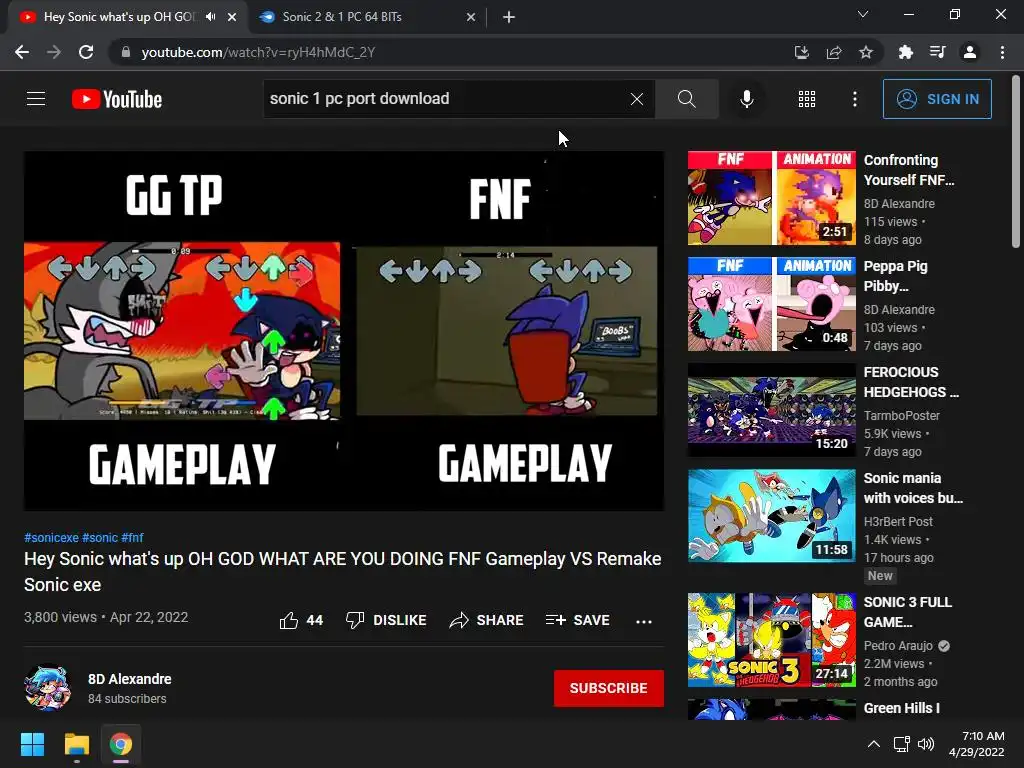Open the clock showing 7:10 AM

tap(976, 744)
